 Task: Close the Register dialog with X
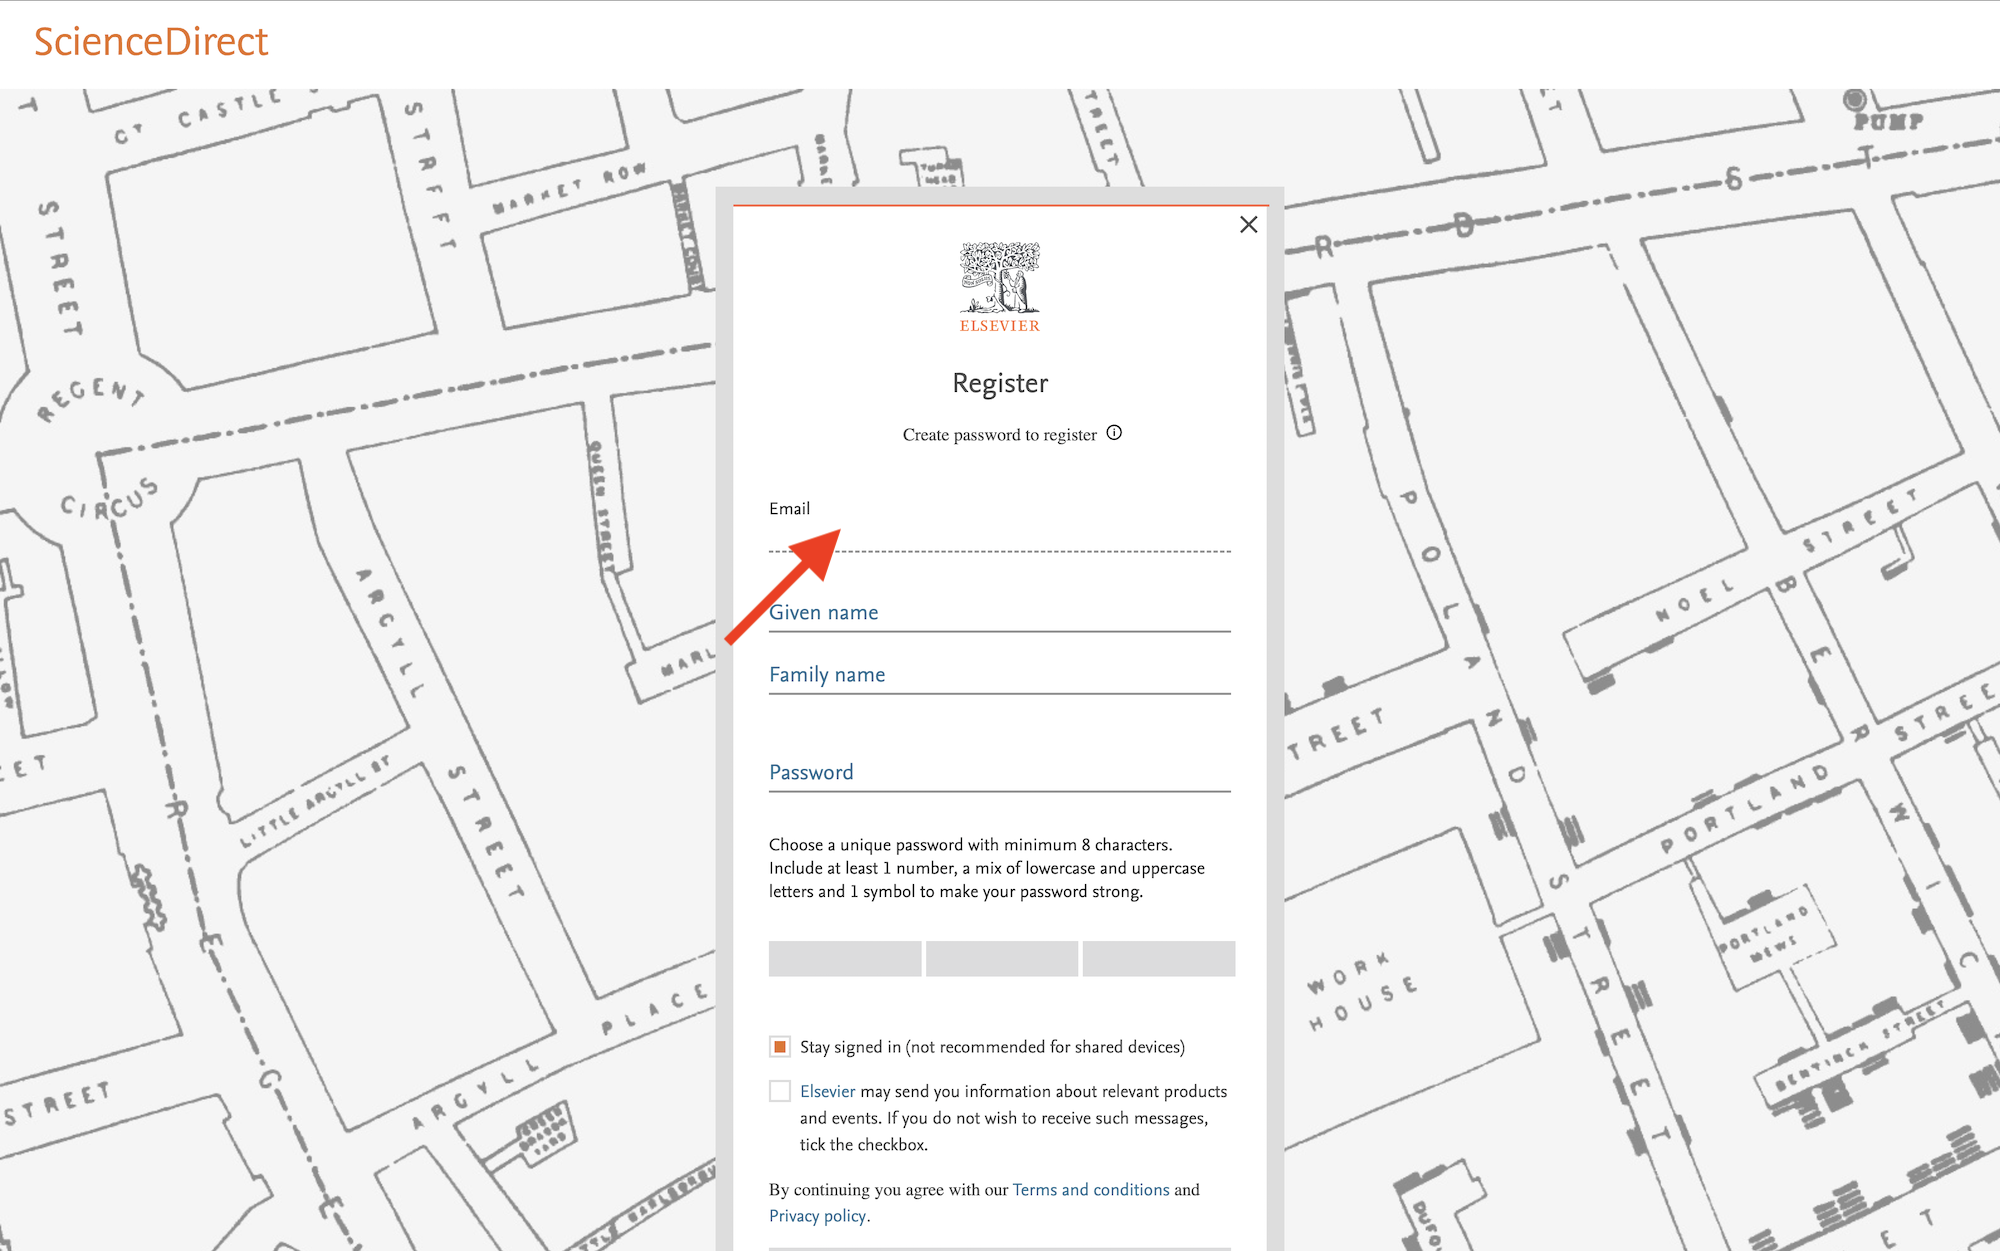coord(1248,225)
